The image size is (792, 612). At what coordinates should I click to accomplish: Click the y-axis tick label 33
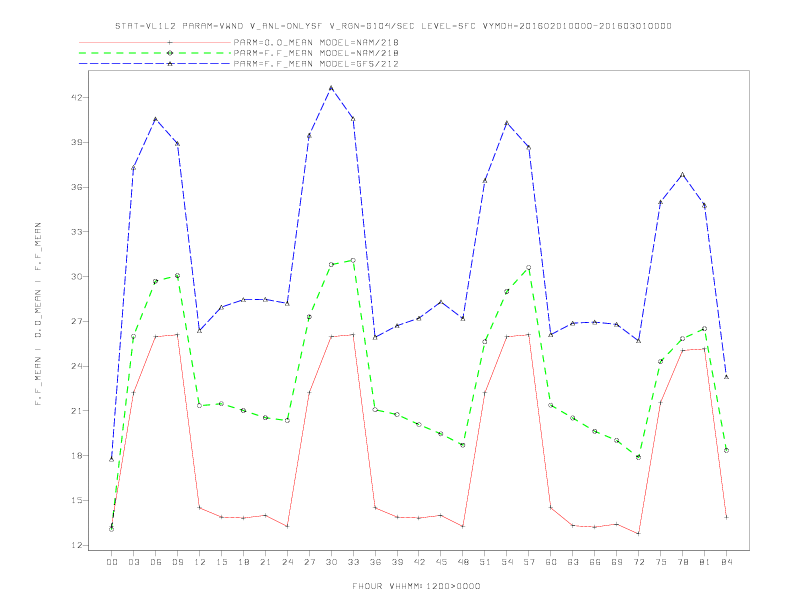coord(76,232)
